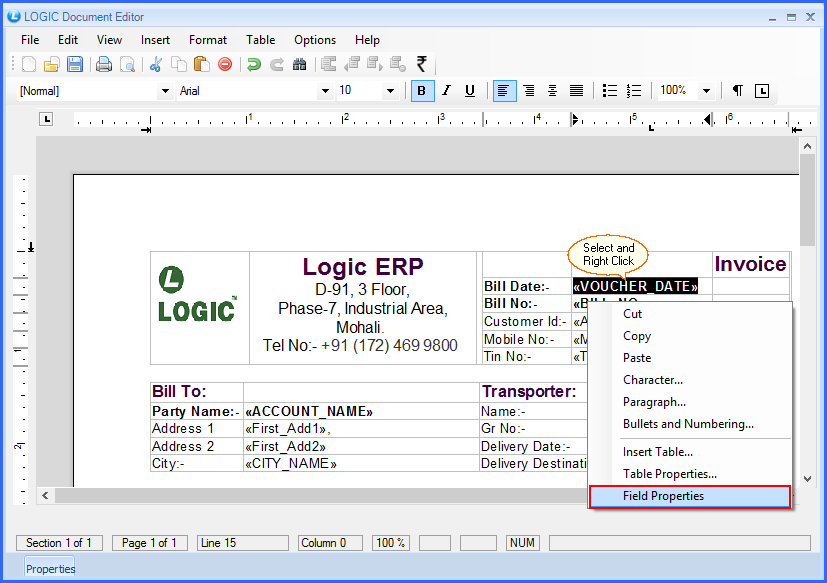
Task: Click the horizontal scrollbar left arrow
Action: tap(45, 496)
